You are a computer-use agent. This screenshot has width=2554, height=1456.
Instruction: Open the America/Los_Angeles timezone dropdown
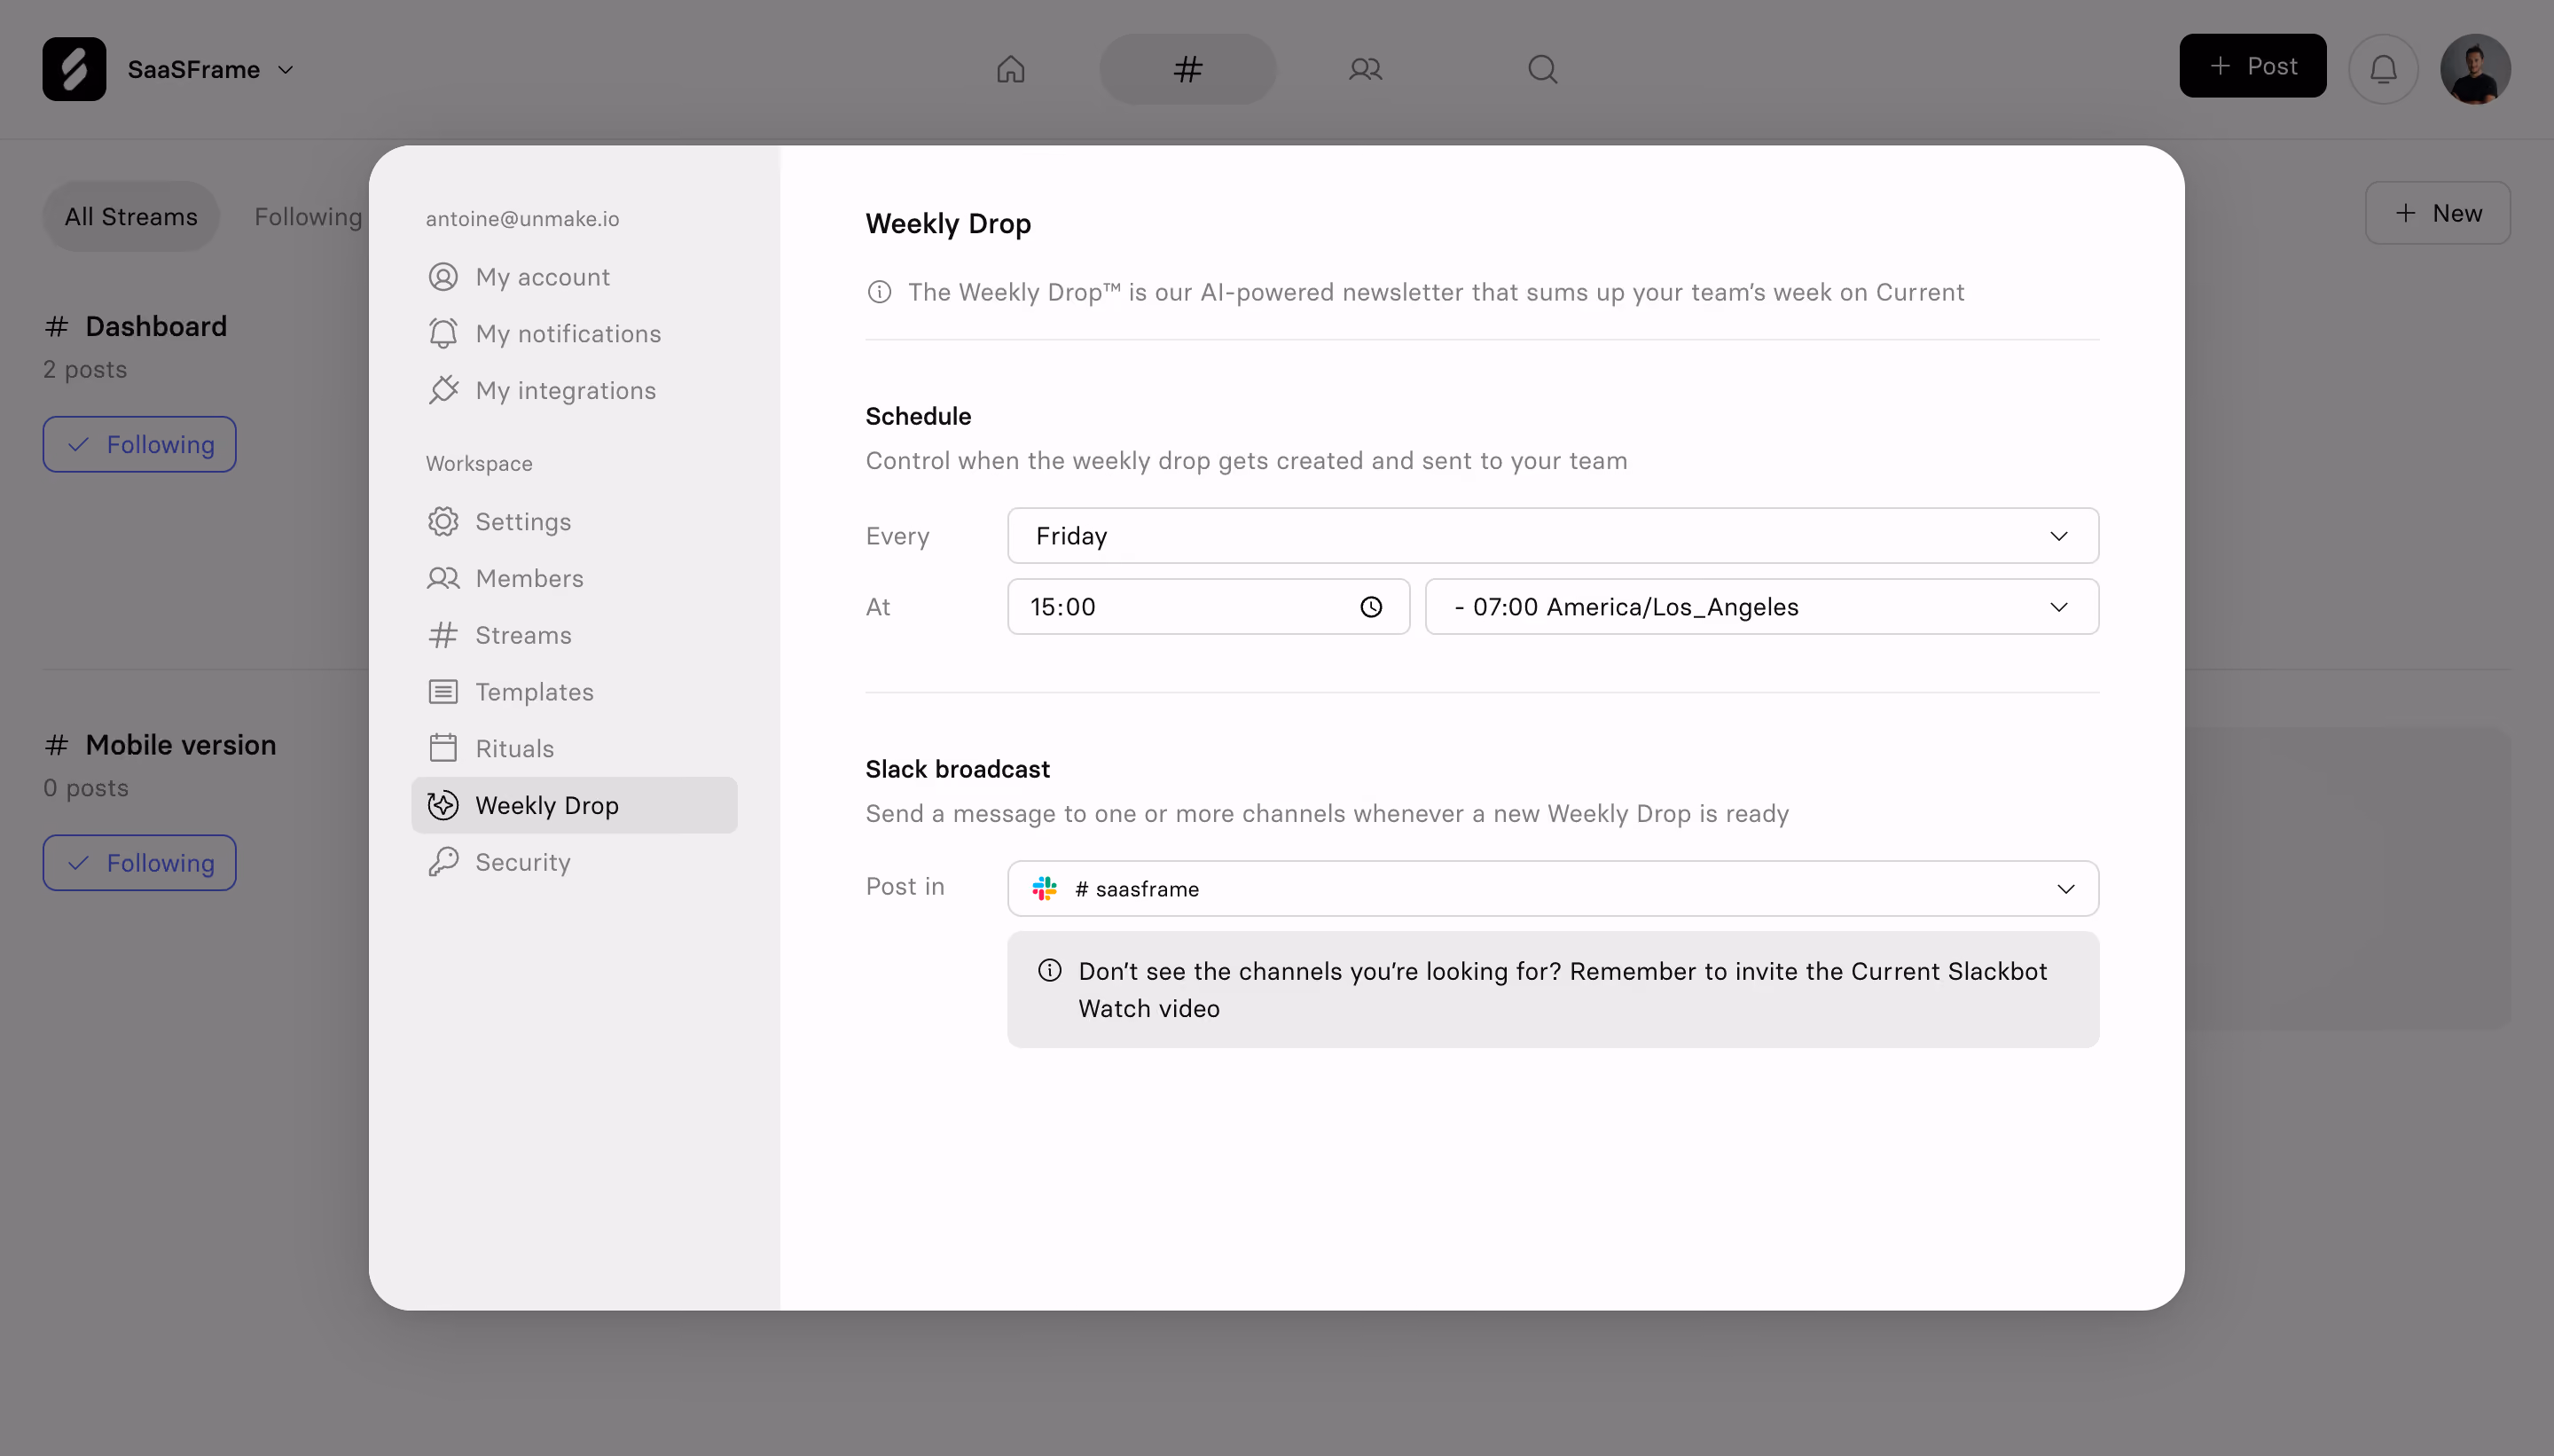(1761, 607)
